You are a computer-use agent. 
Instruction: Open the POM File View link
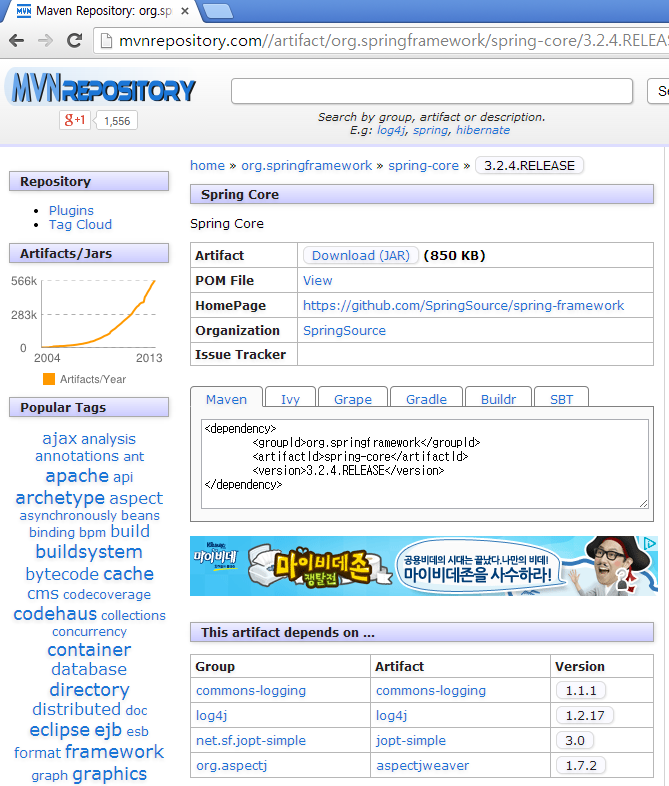[317, 280]
